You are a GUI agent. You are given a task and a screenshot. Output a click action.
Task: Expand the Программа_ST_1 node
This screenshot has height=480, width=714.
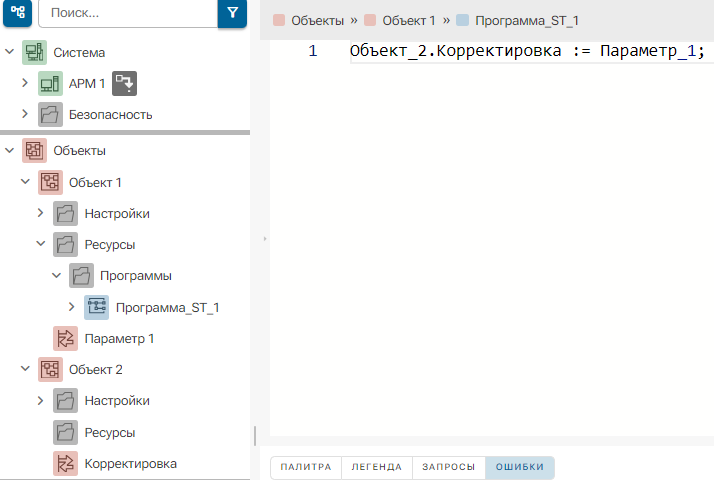point(71,307)
